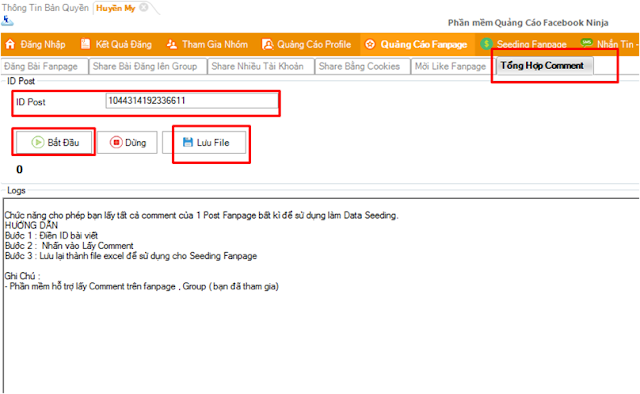Click the circular icon beside Quảng Cáo Fanpage
The width and height of the screenshot is (640, 394).
[x=370, y=44]
